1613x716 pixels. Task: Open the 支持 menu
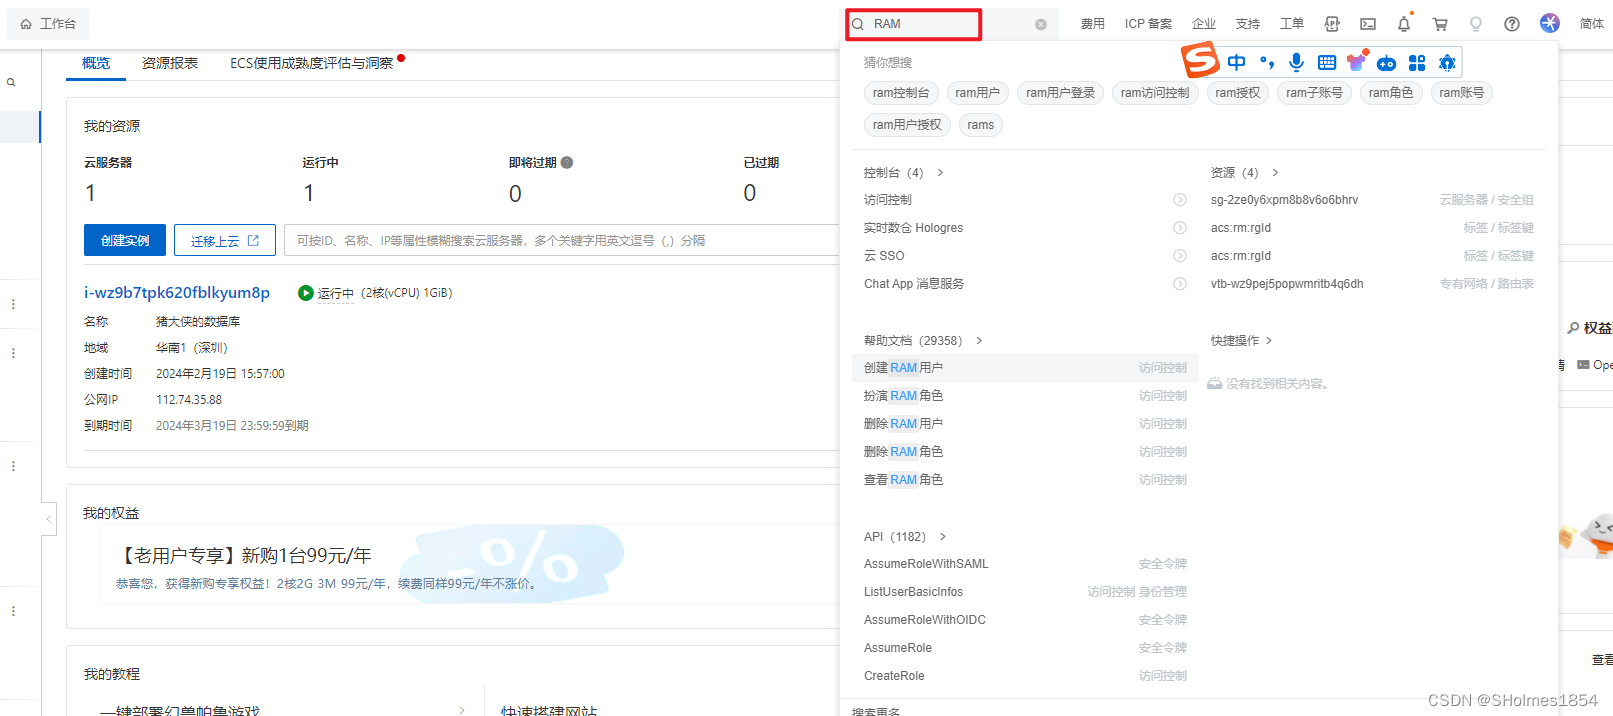point(1248,24)
